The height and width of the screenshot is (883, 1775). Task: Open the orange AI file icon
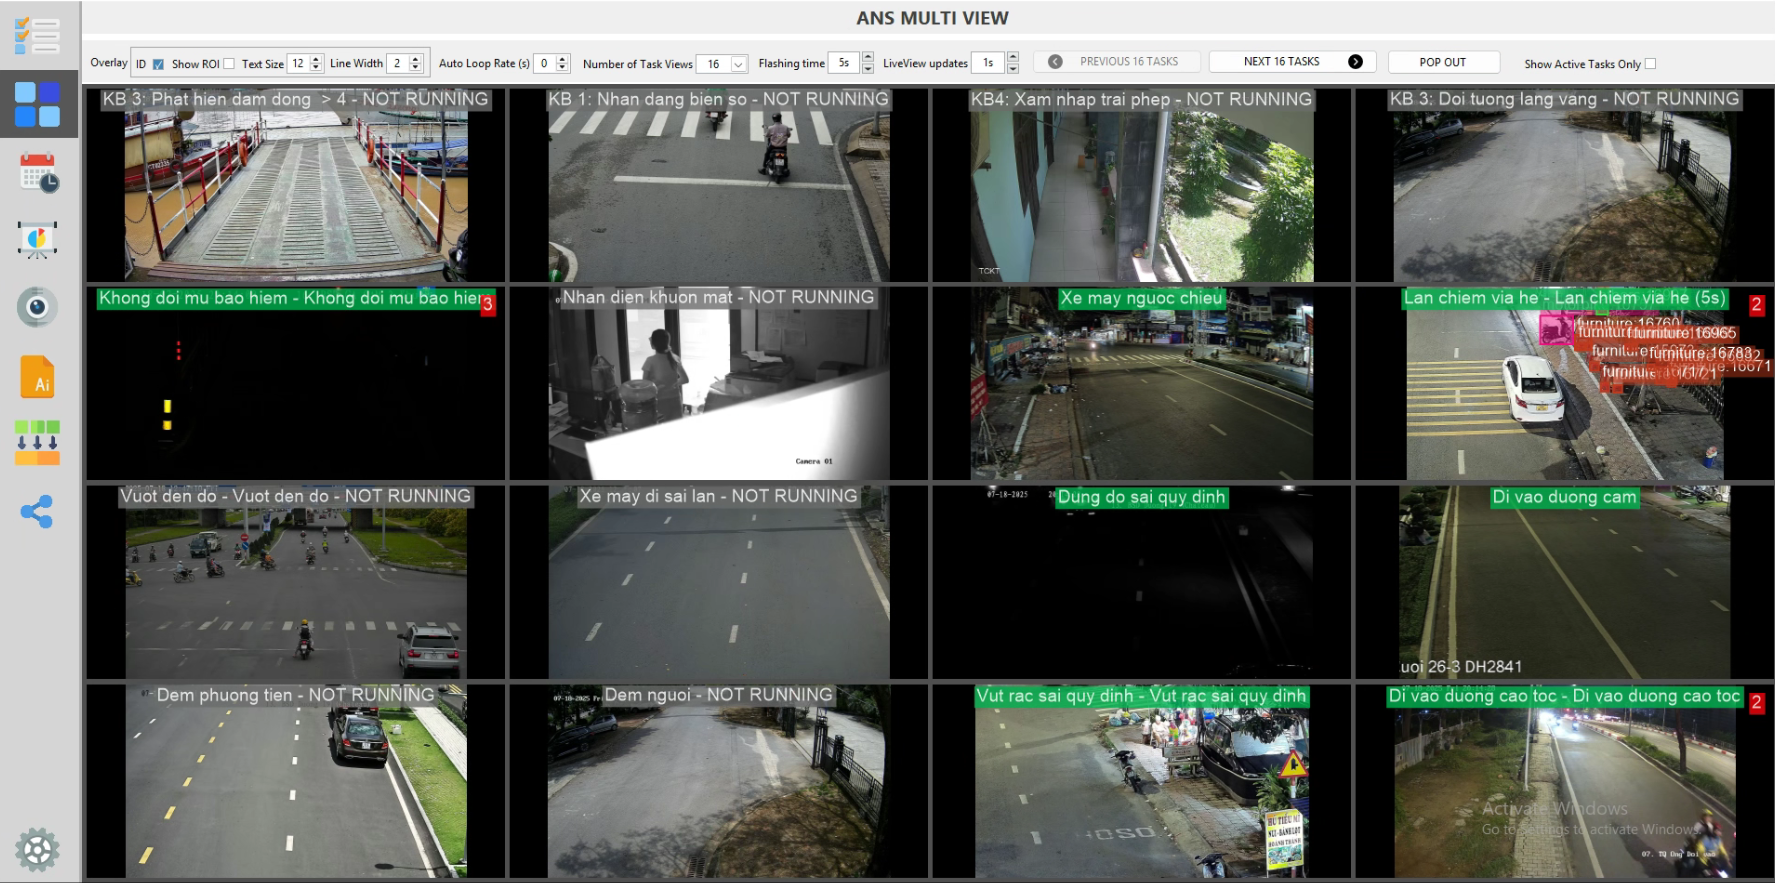pos(37,377)
